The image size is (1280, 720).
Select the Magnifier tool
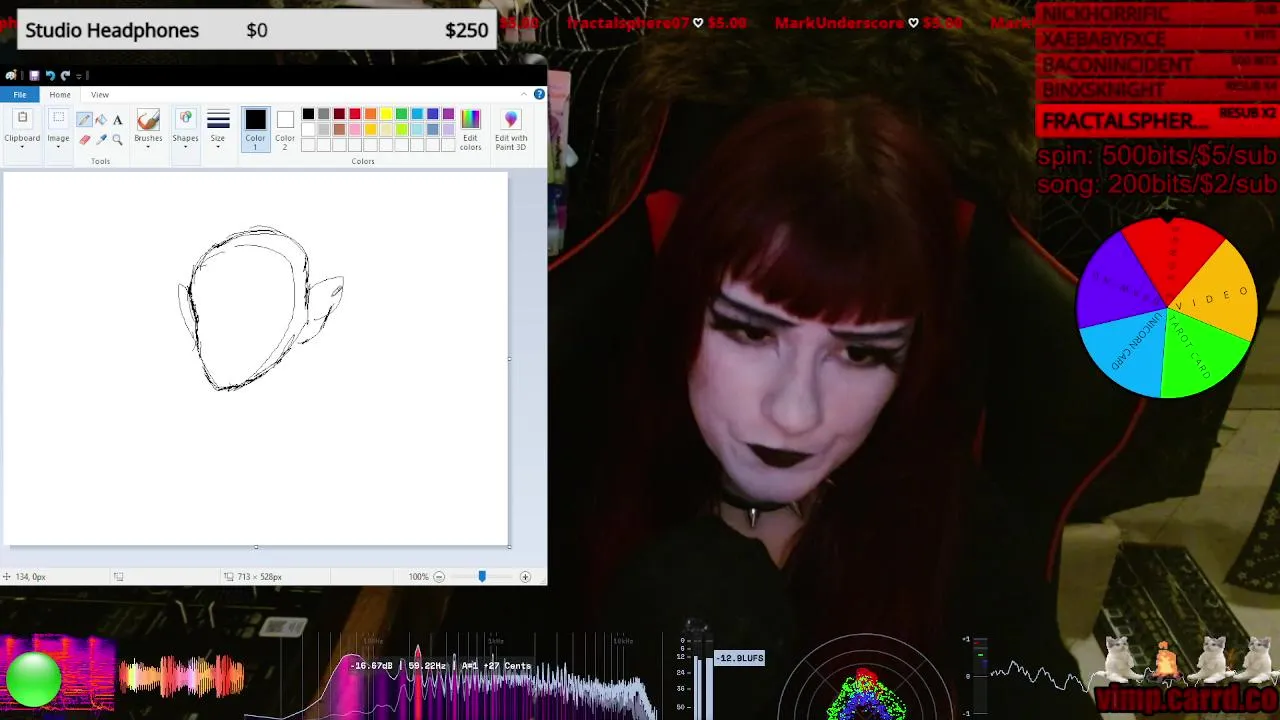tap(117, 139)
